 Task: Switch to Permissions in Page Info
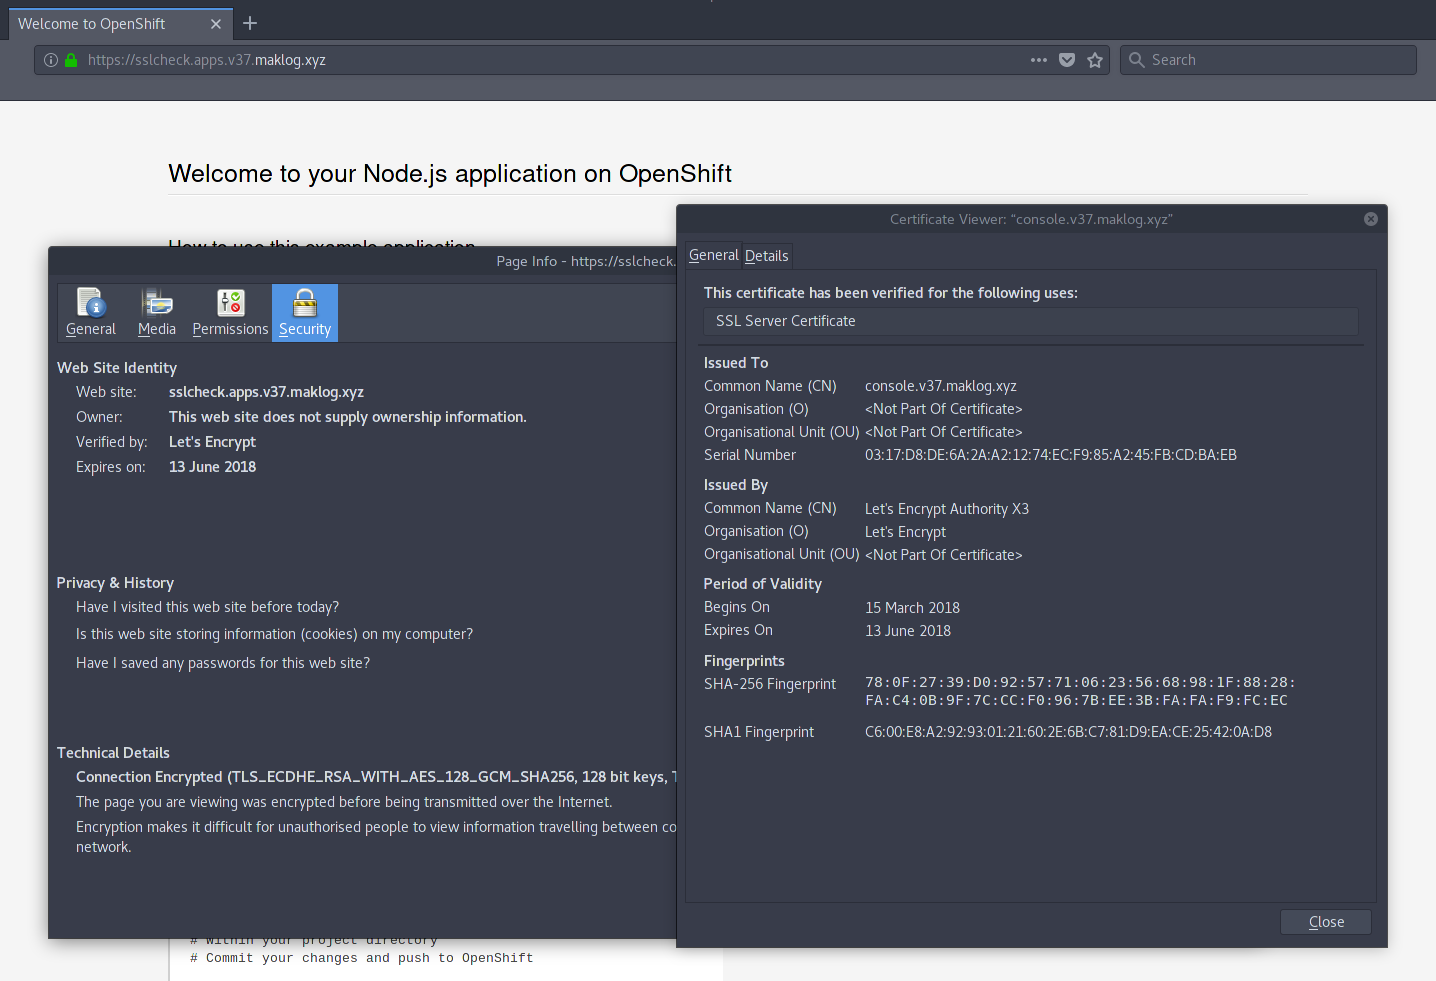[x=230, y=312]
